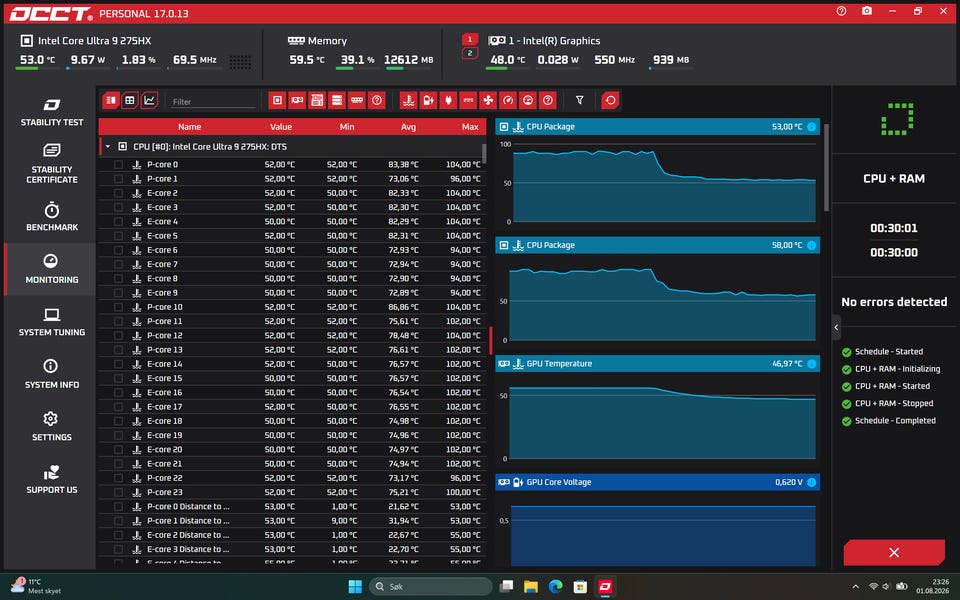Select the 83,38 °C average cell

(403, 165)
